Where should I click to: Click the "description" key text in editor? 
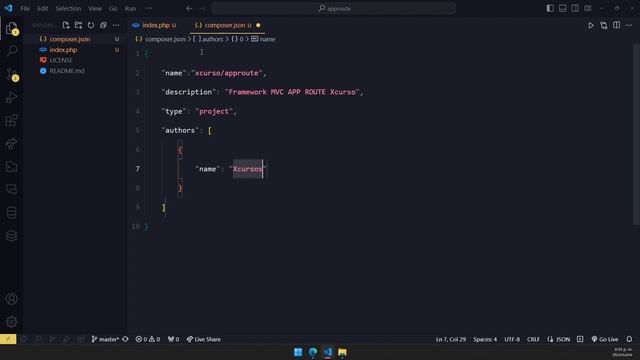189,92
